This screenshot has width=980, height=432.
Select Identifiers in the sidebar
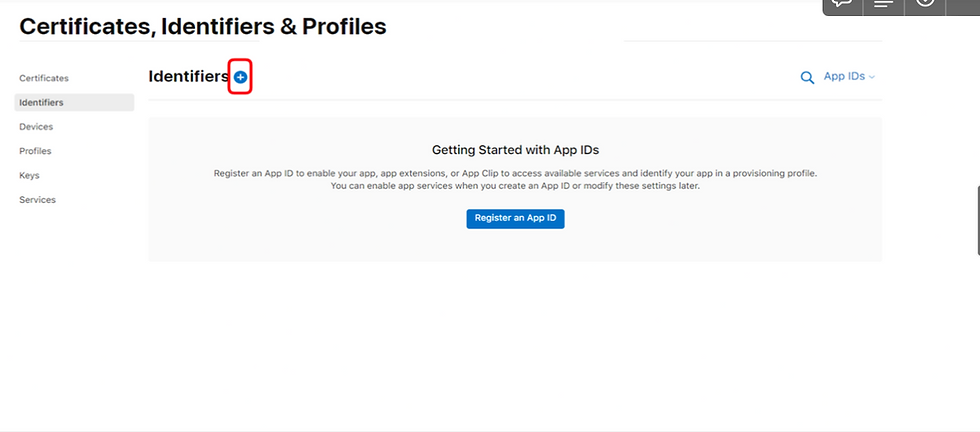tap(42, 102)
